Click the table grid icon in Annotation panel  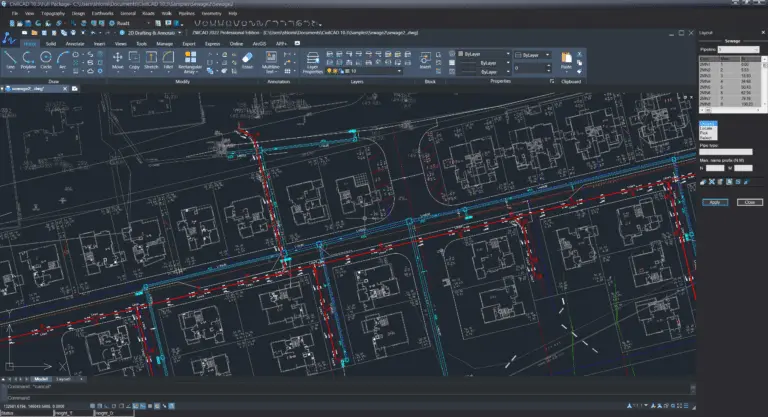click(x=288, y=71)
